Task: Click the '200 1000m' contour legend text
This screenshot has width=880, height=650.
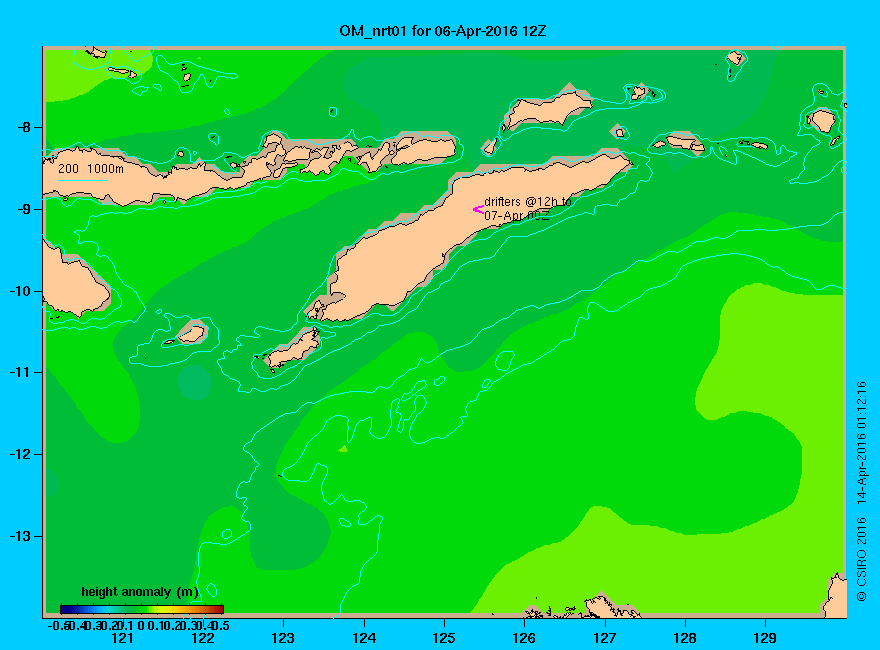Action: pos(91,168)
